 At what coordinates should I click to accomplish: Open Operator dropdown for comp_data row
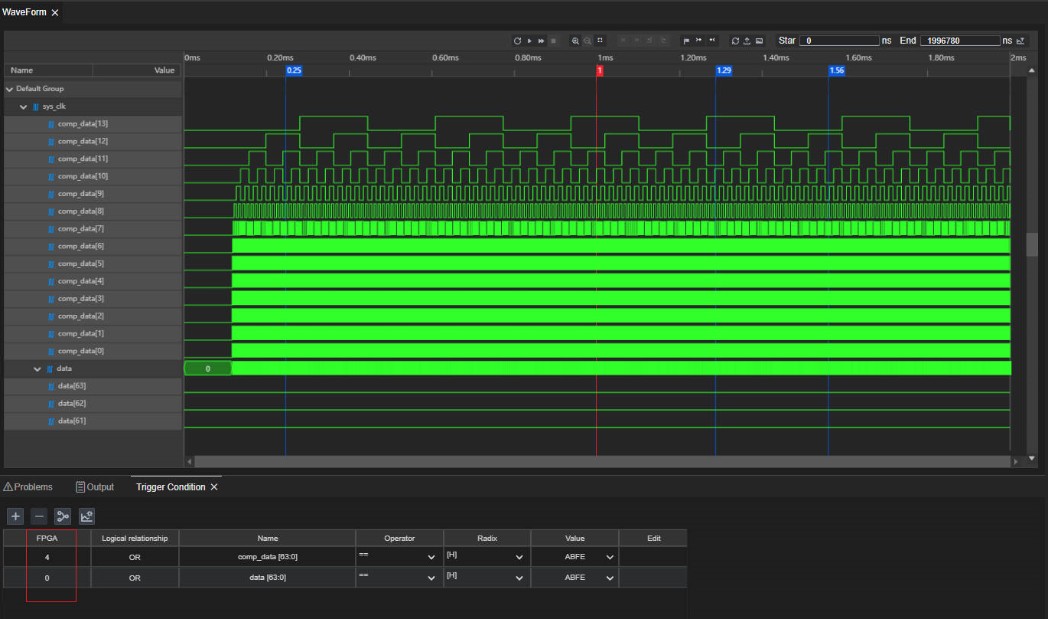431,557
